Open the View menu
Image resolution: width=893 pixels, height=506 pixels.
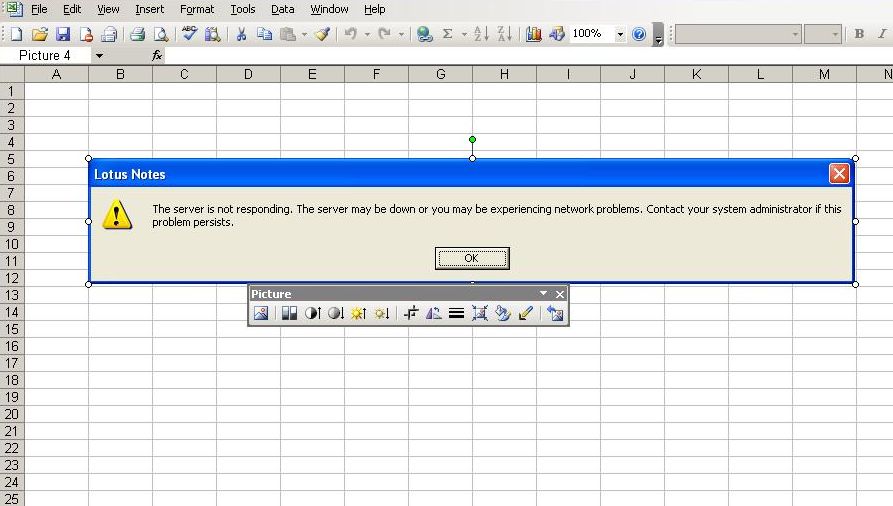point(108,9)
